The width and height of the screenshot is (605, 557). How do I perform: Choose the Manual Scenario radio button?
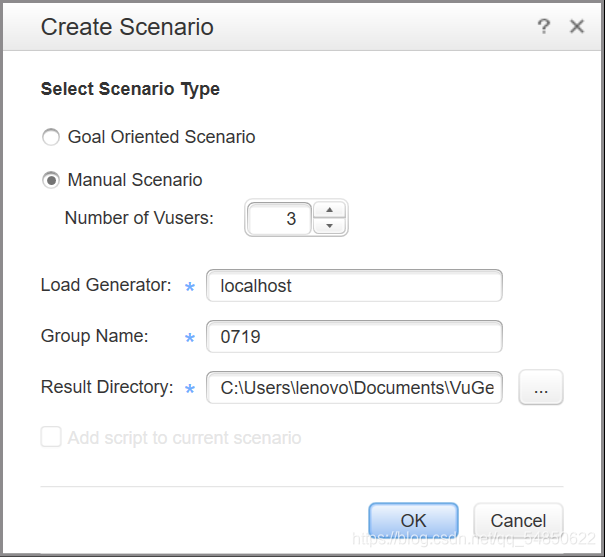click(x=50, y=180)
